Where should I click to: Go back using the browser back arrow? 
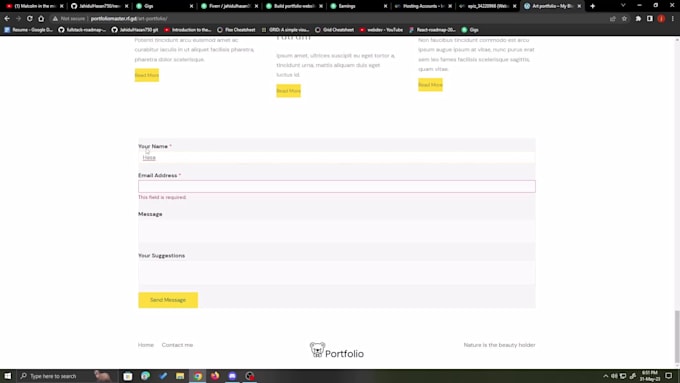[7, 19]
